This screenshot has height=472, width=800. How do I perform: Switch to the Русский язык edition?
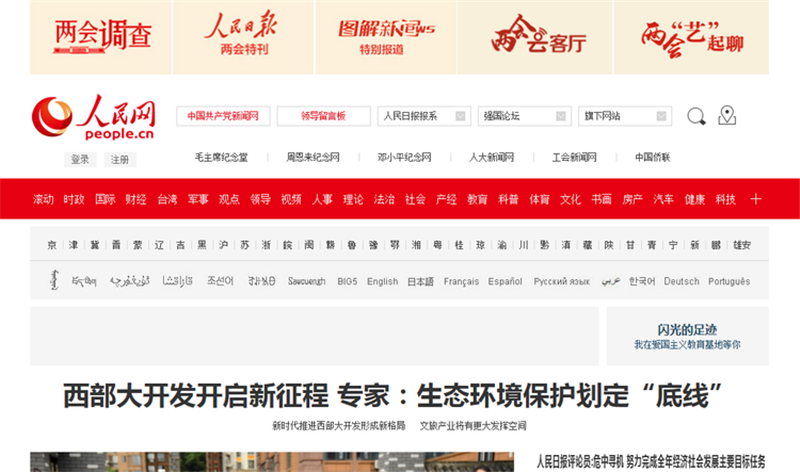coord(562,281)
